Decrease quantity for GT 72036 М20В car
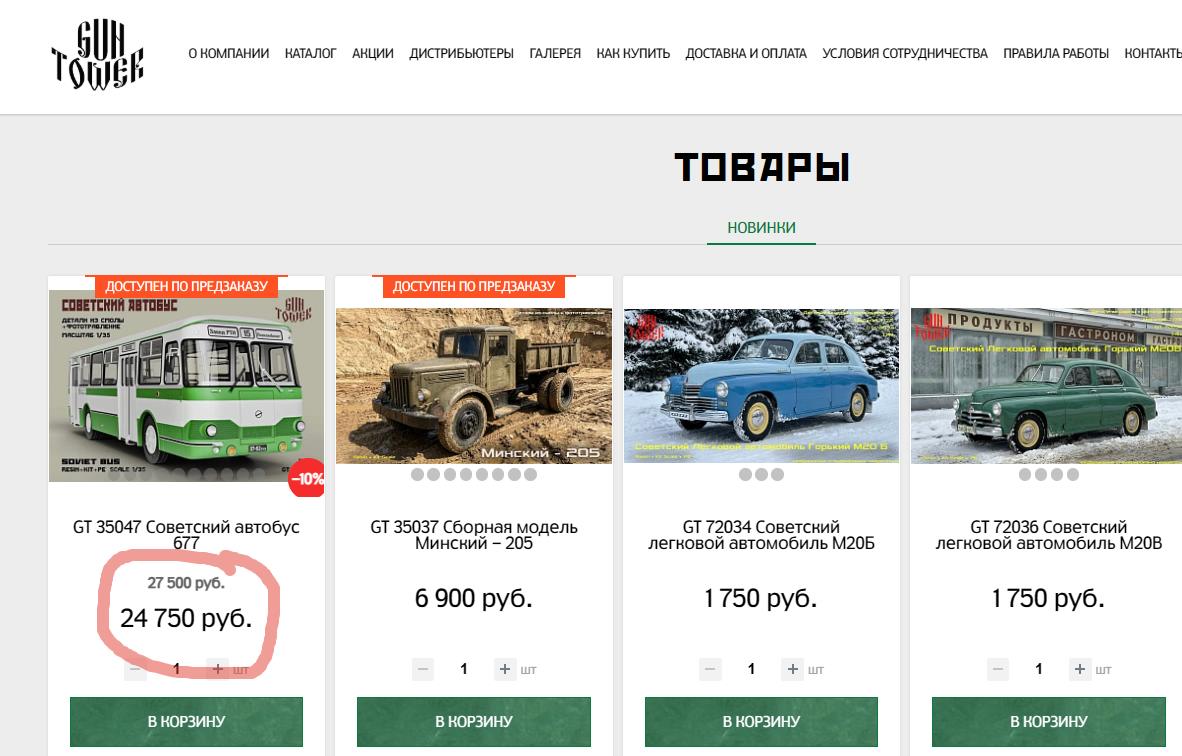 [998, 669]
